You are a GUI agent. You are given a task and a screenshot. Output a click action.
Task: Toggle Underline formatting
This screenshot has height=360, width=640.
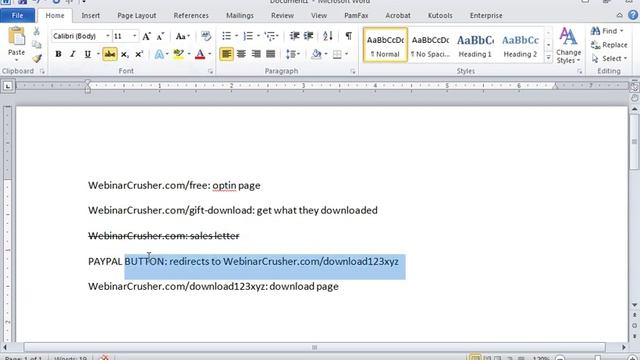click(x=87, y=54)
